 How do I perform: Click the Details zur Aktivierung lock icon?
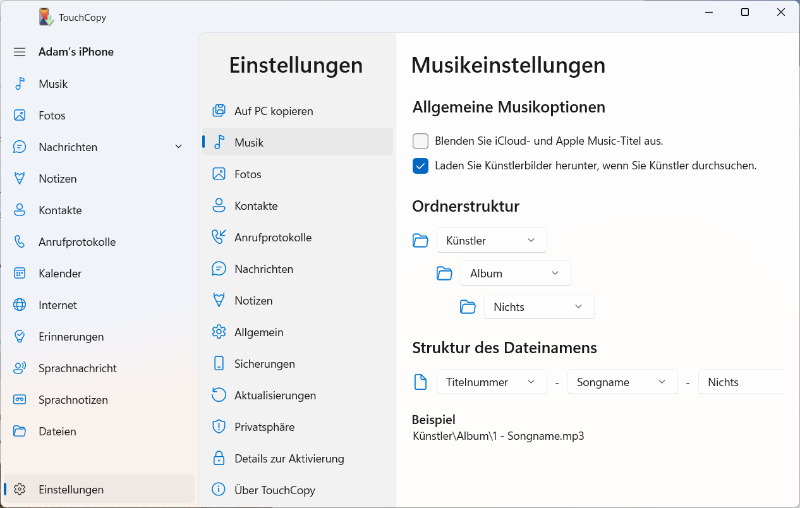click(x=219, y=458)
